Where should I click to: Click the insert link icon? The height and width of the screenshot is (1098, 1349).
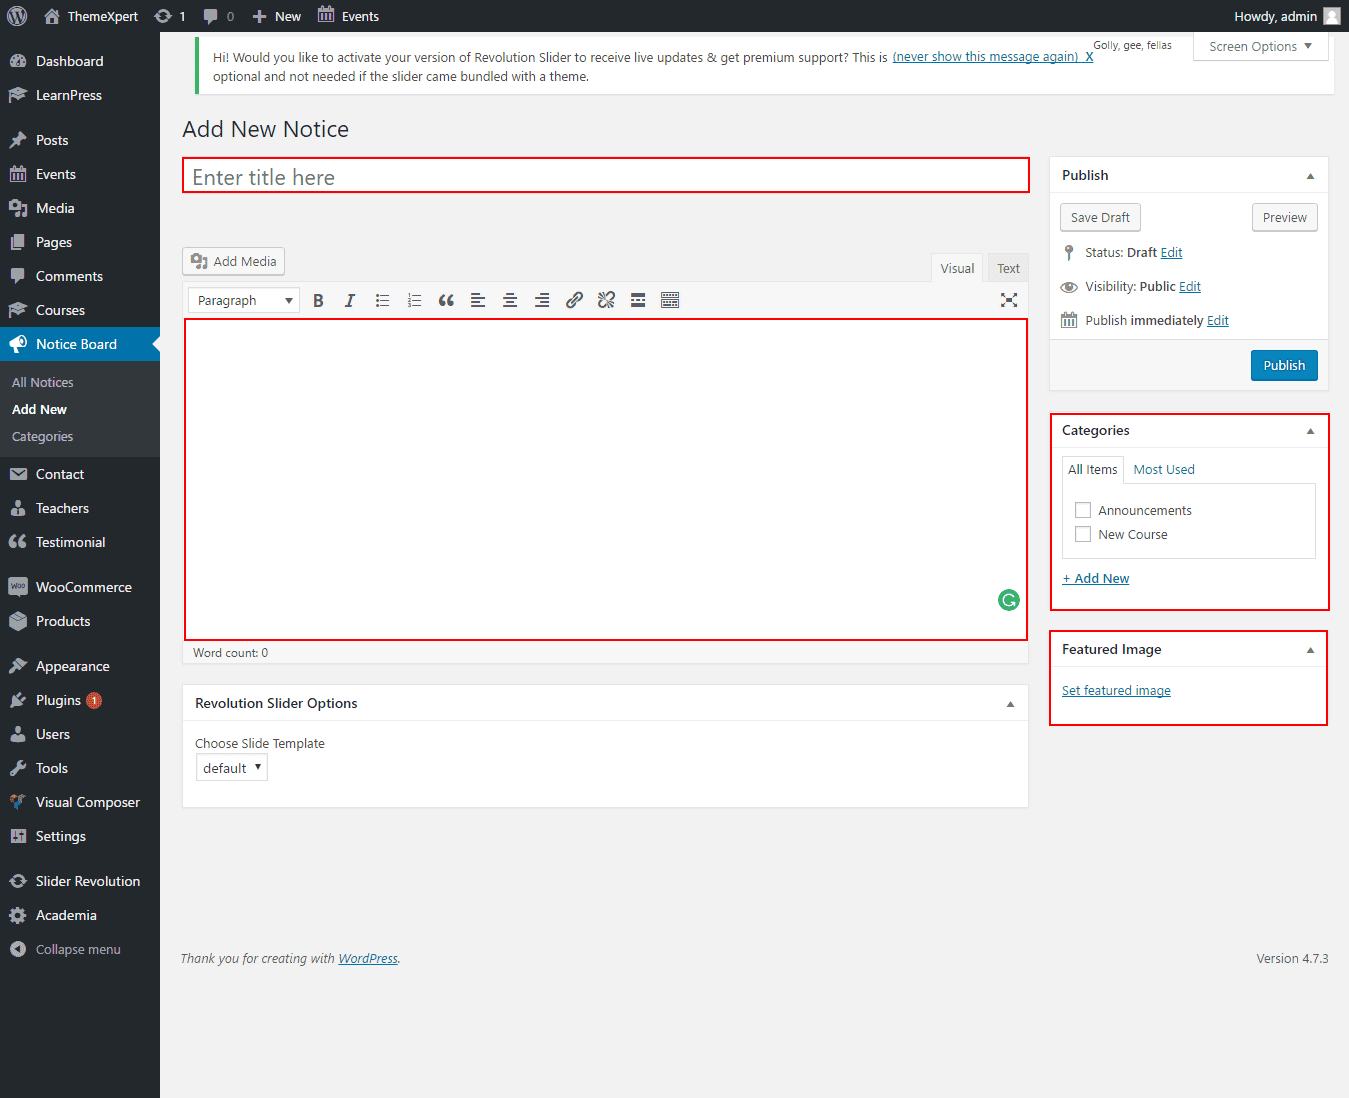click(x=574, y=300)
